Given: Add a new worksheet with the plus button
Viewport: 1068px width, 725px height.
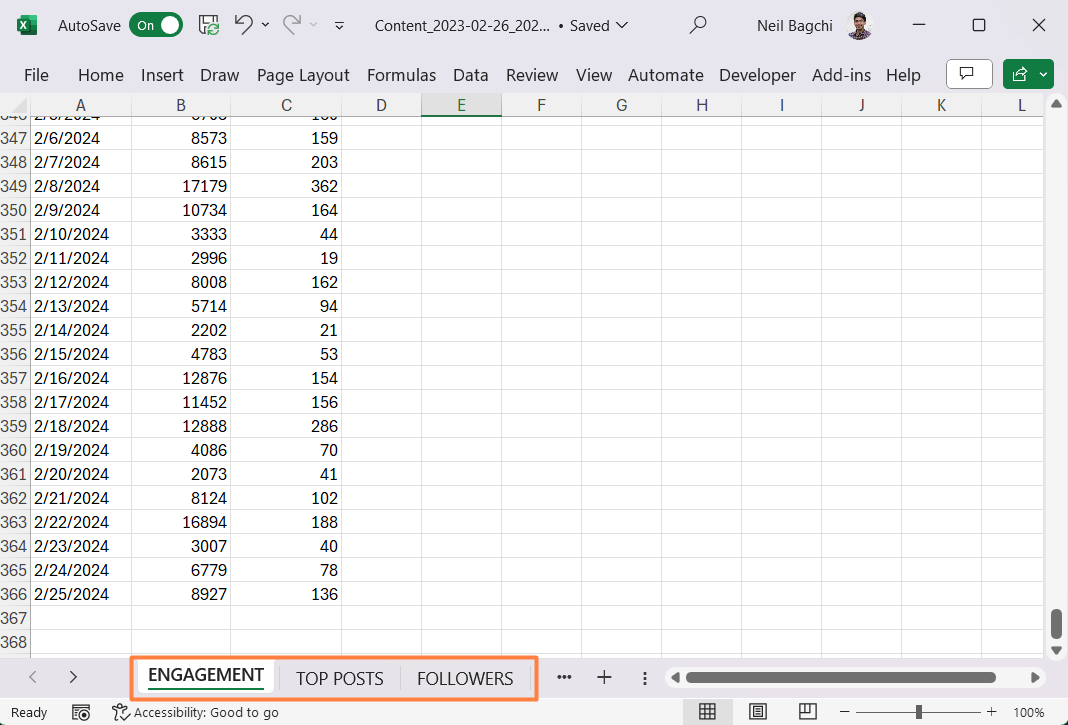Looking at the screenshot, I should point(604,677).
